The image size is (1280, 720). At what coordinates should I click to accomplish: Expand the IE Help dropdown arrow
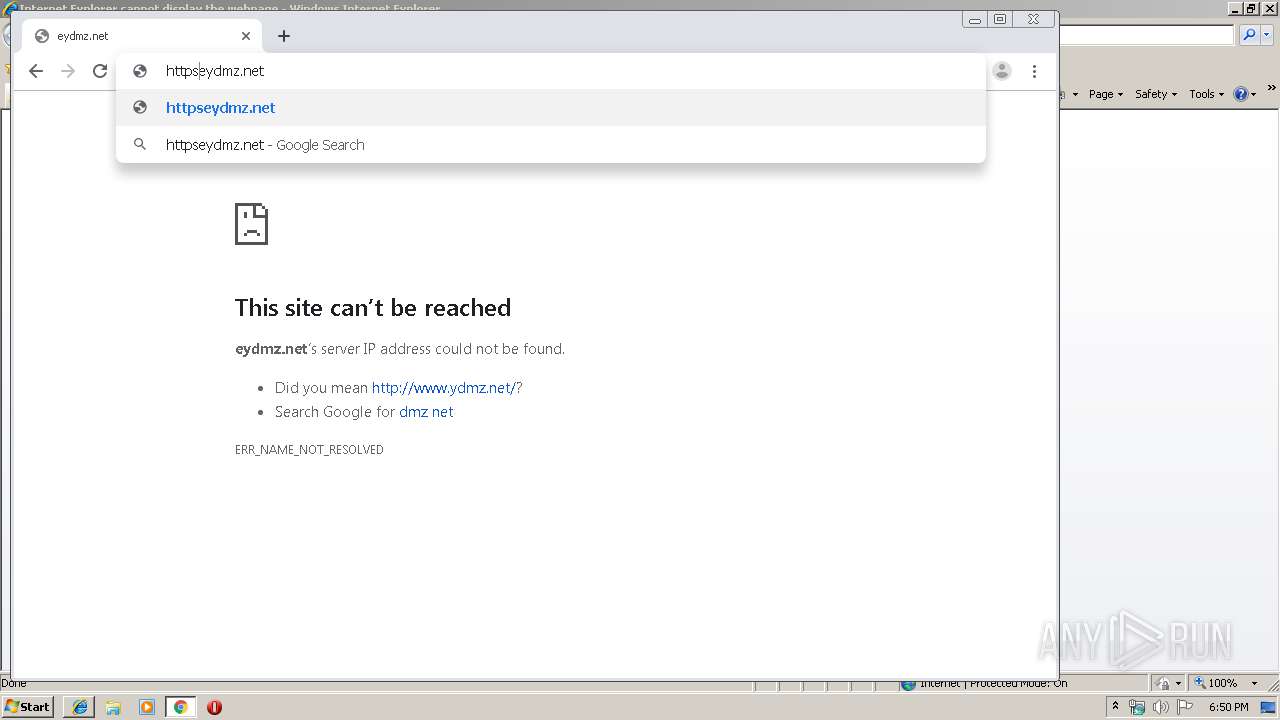pos(1253,94)
